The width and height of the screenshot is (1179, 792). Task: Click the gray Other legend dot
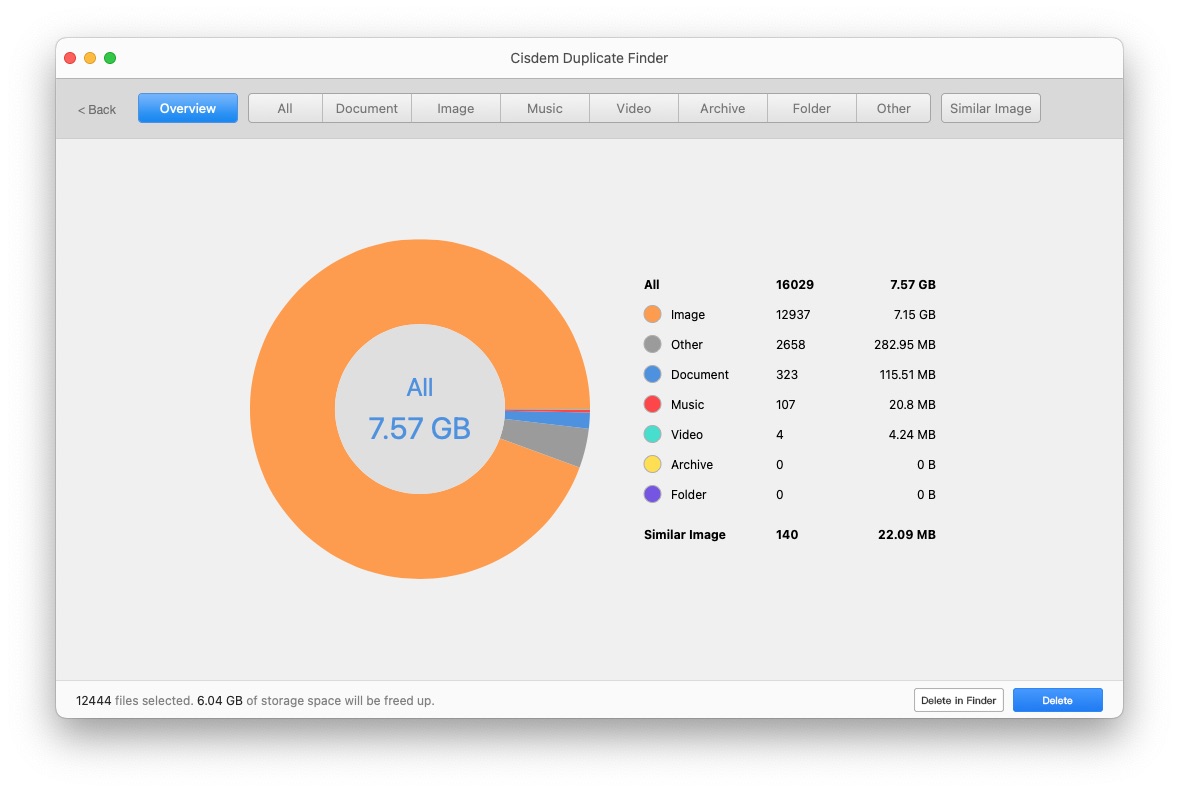(652, 344)
